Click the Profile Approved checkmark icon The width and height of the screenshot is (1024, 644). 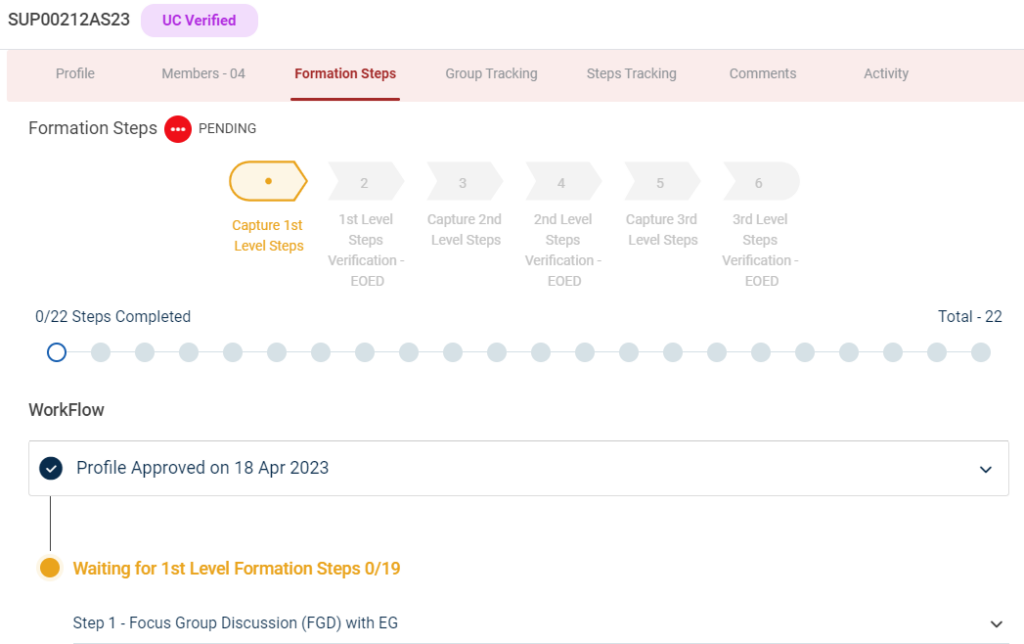50,468
